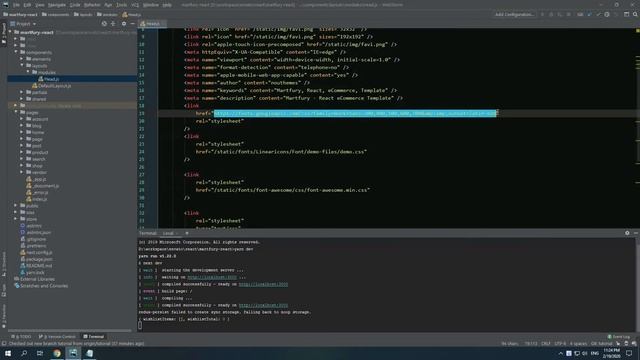Expand the partials folder
The width and height of the screenshot is (640, 360).
(22, 92)
